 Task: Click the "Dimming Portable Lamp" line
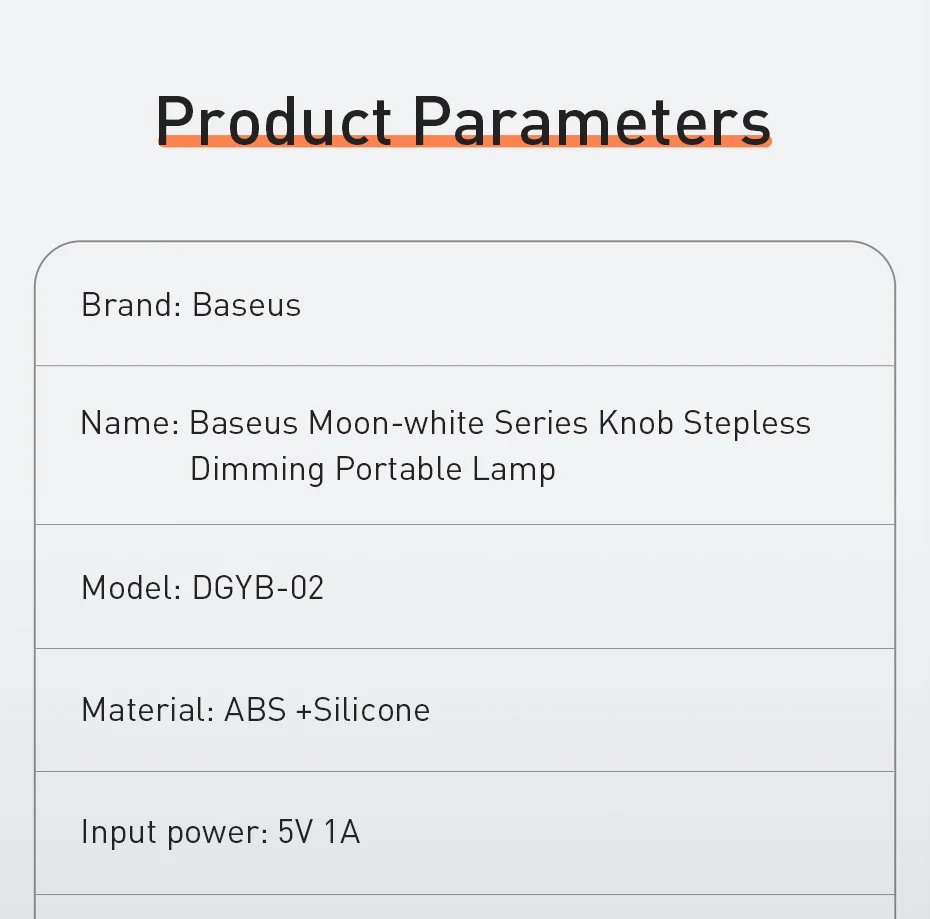[372, 469]
